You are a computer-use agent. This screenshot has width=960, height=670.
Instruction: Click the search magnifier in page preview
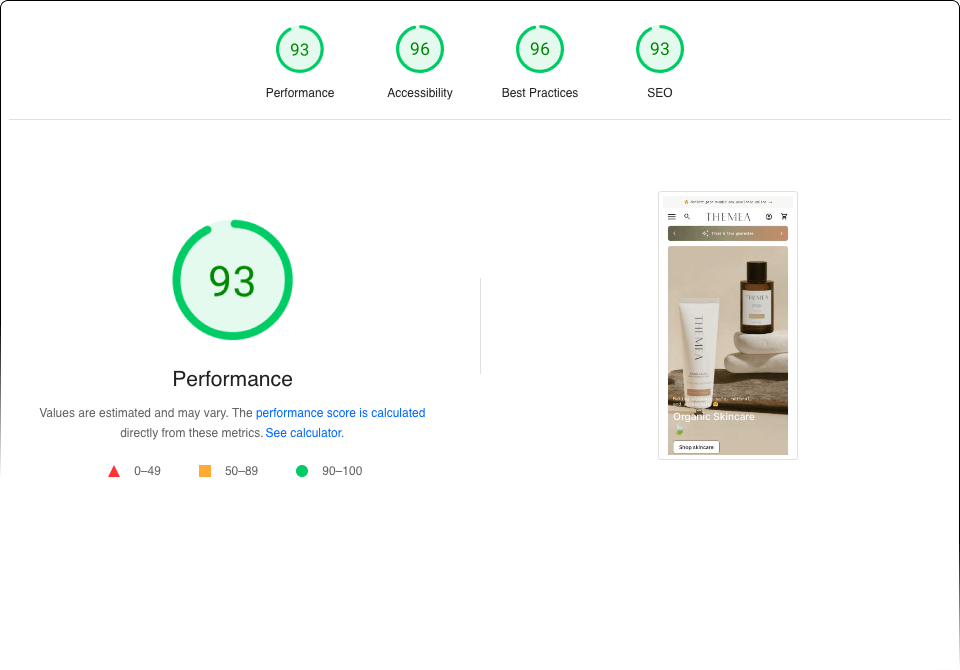(x=687, y=216)
